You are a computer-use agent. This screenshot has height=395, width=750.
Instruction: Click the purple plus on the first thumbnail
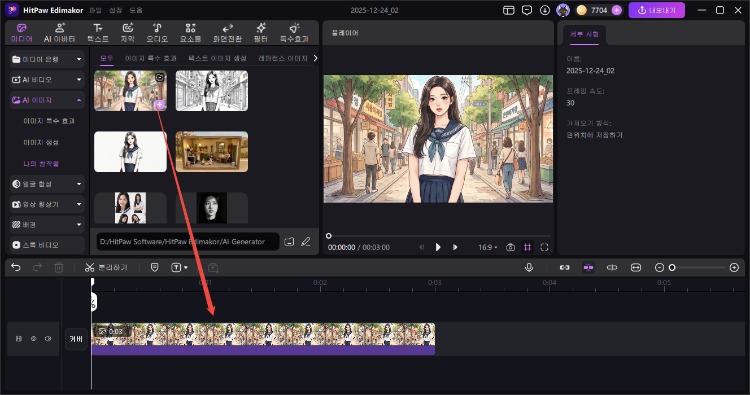(160, 105)
